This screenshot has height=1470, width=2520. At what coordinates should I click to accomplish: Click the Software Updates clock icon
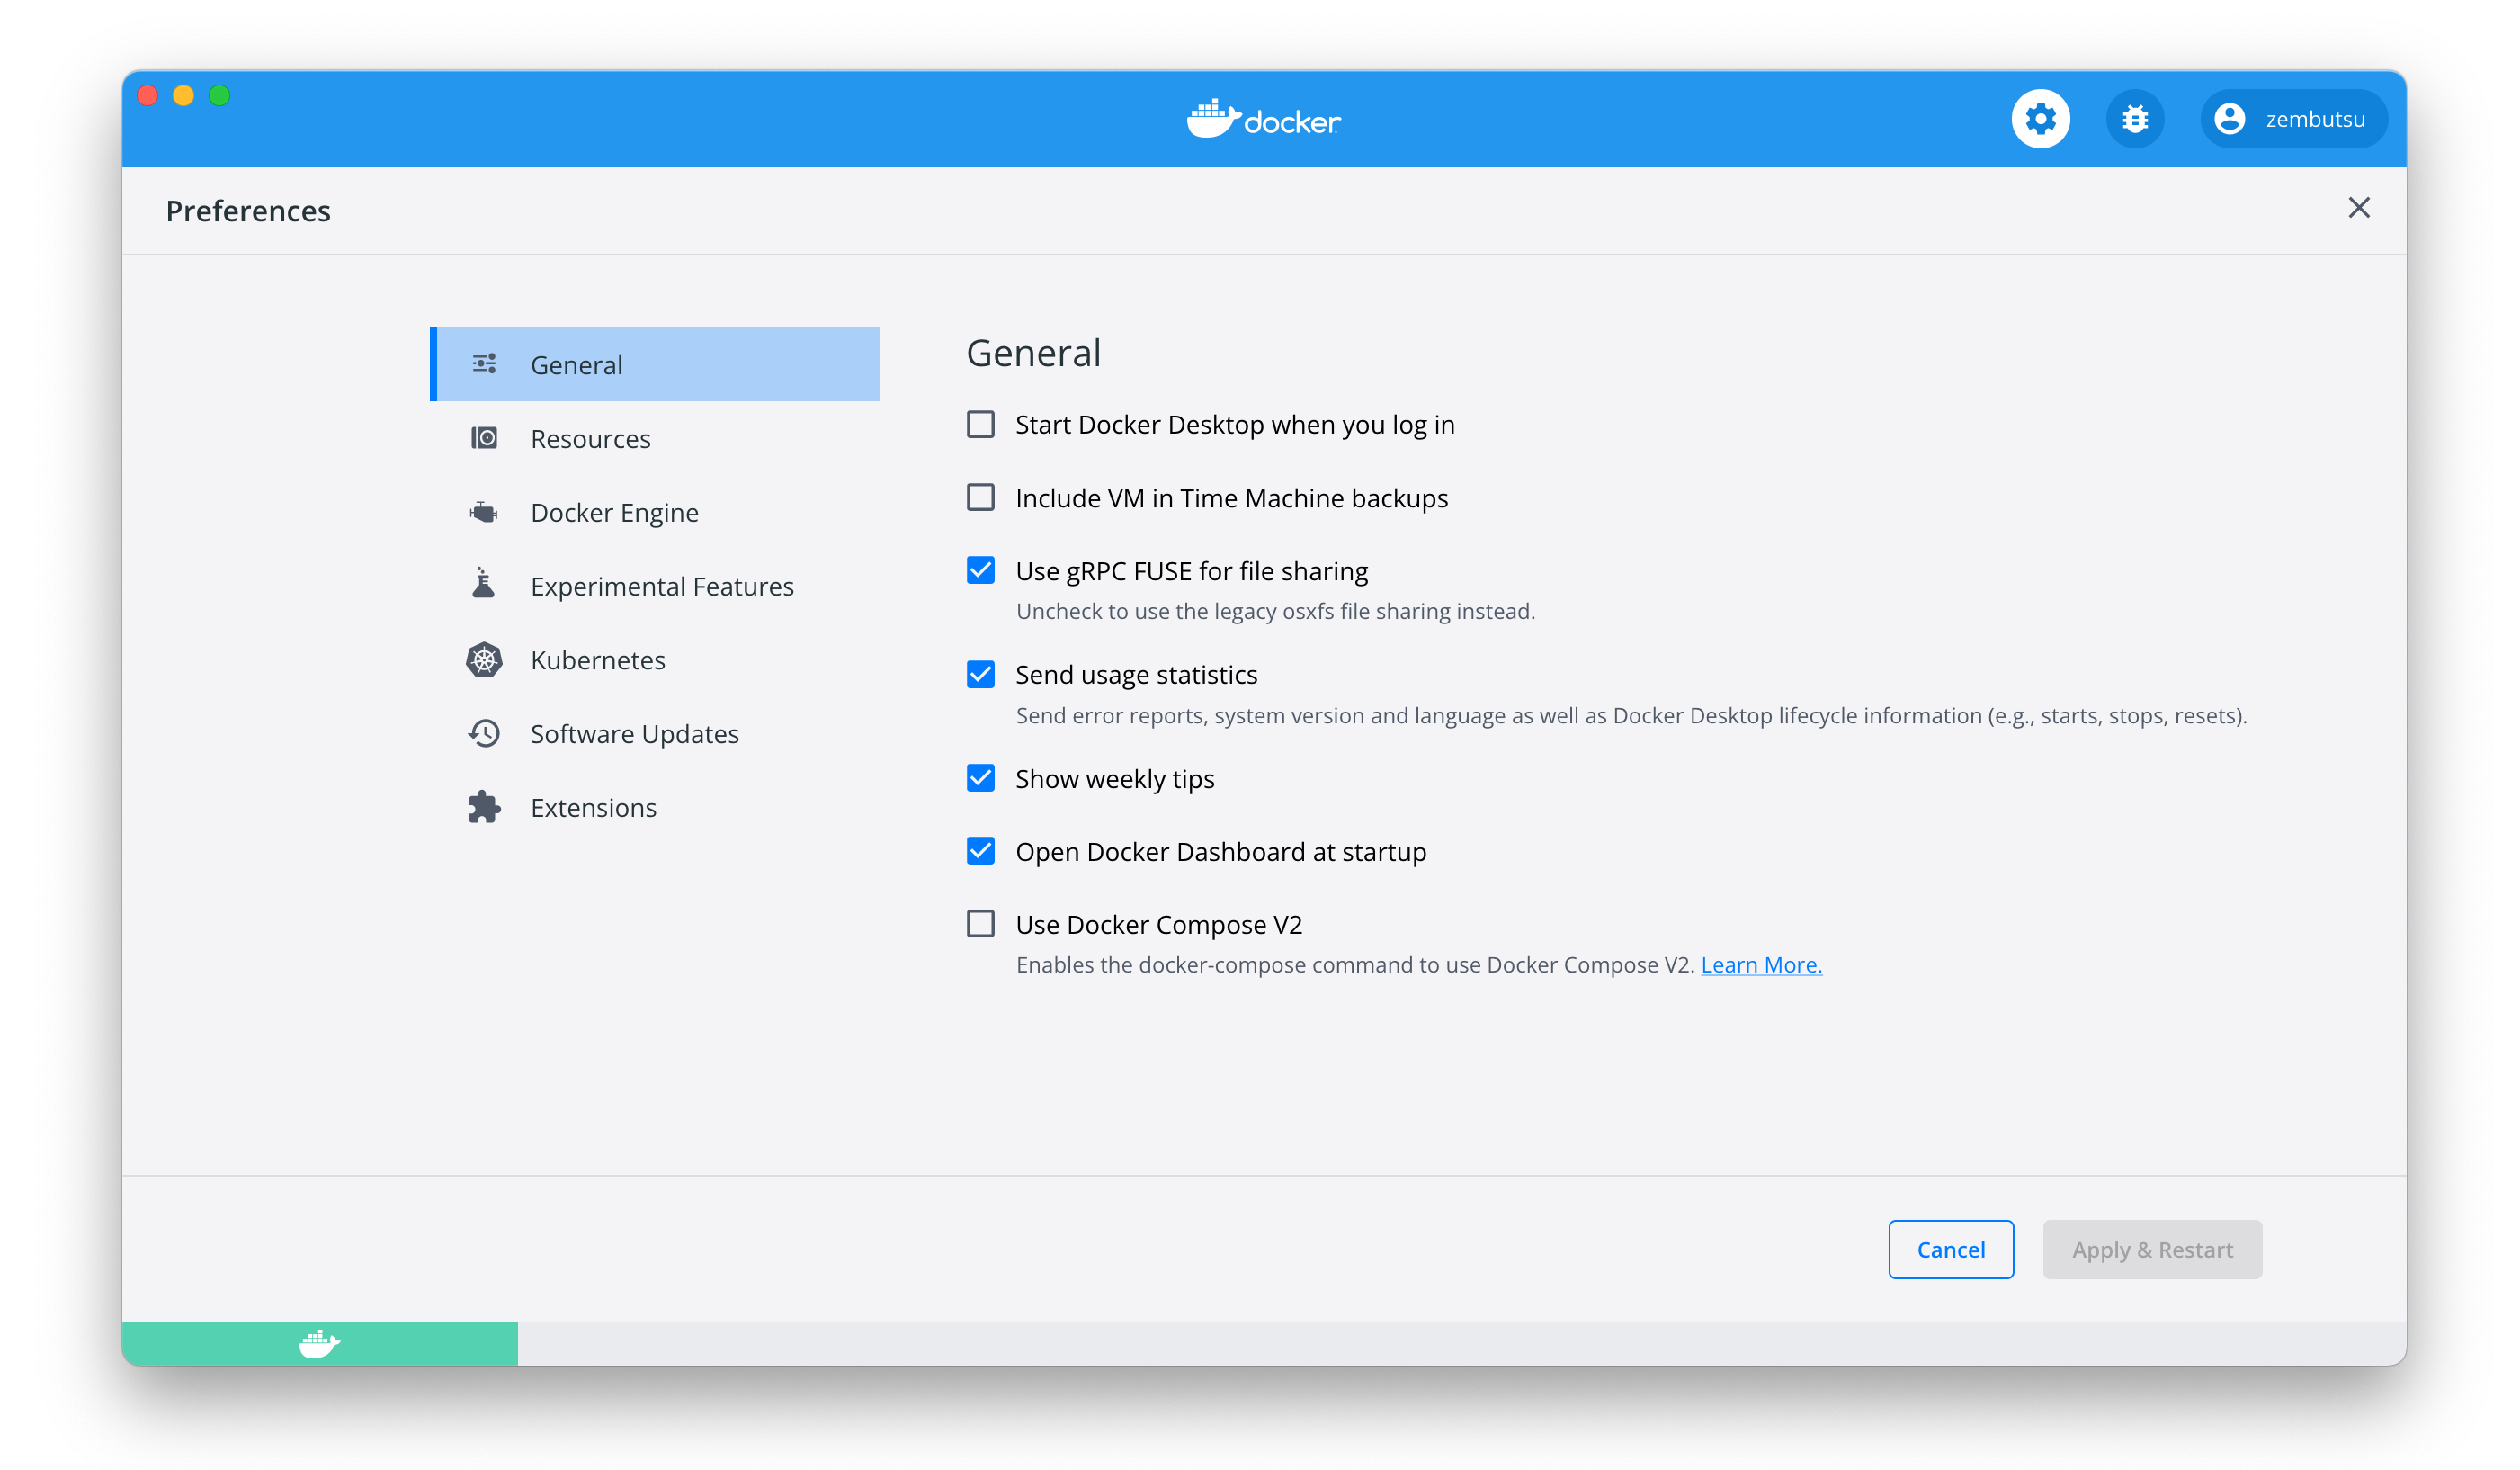tap(484, 733)
